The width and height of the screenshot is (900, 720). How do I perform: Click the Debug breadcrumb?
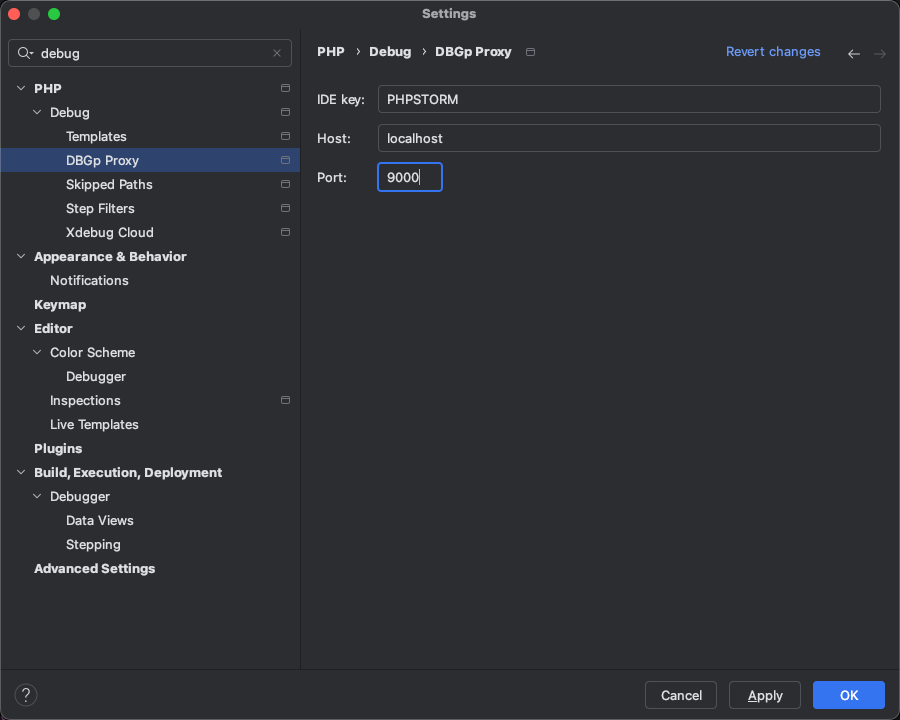tap(390, 52)
